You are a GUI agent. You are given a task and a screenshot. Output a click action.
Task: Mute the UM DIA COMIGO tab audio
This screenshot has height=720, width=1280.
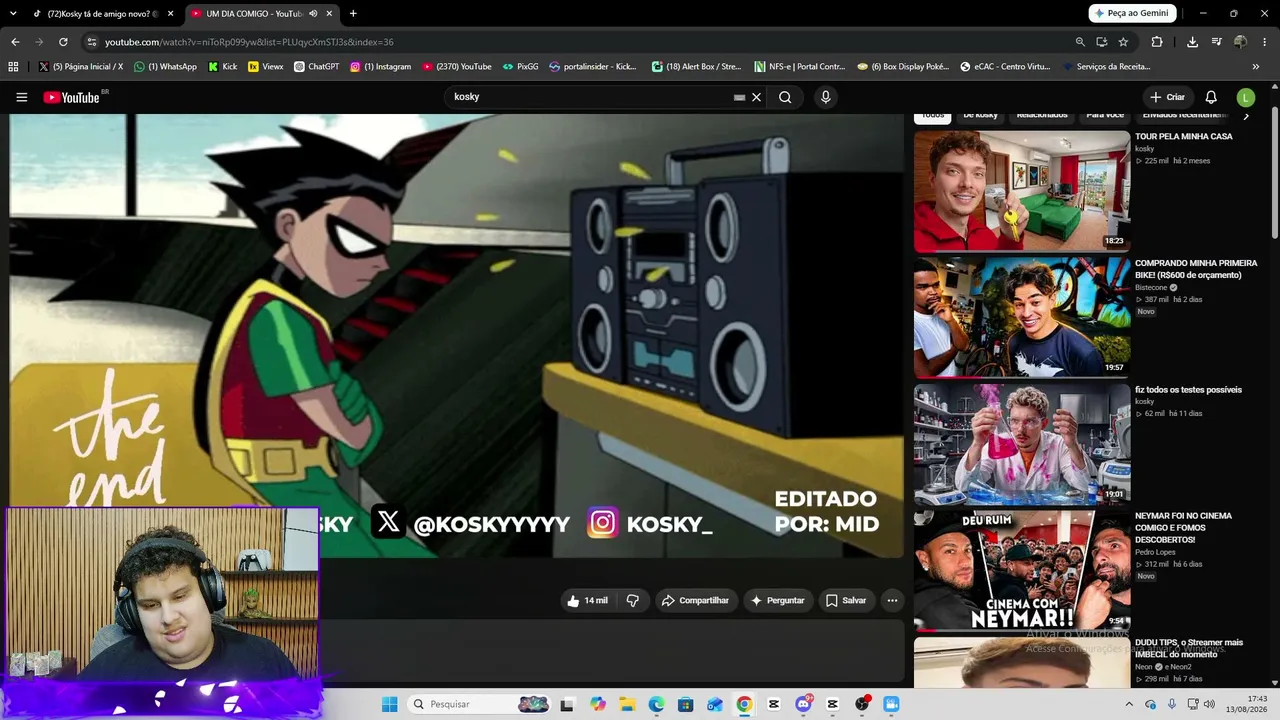click(313, 14)
